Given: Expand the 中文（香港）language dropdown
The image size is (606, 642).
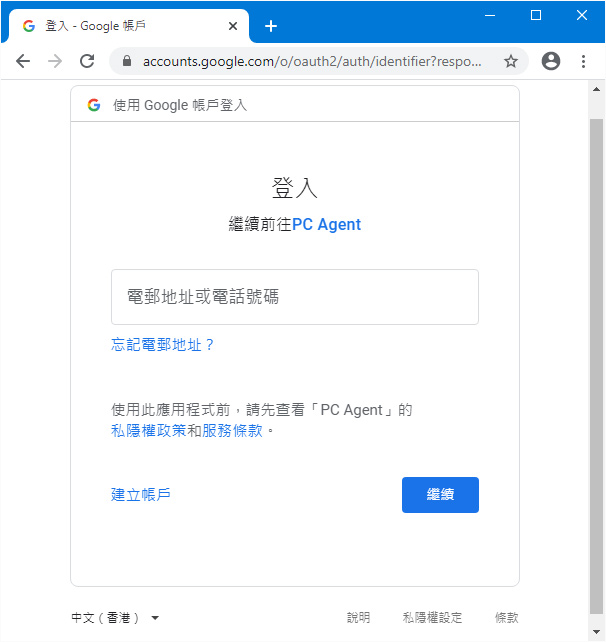Looking at the screenshot, I should [115, 617].
